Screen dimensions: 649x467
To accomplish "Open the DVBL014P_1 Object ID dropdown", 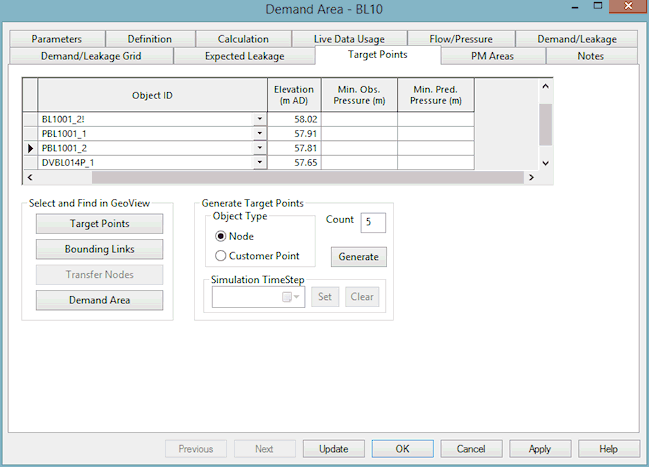I will click(x=260, y=162).
